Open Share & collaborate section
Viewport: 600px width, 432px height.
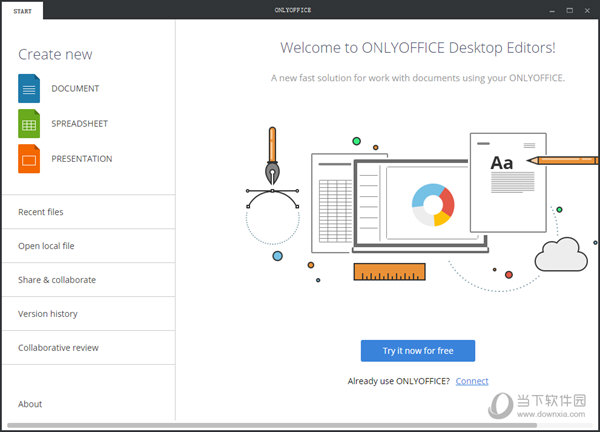pyautogui.click(x=89, y=280)
